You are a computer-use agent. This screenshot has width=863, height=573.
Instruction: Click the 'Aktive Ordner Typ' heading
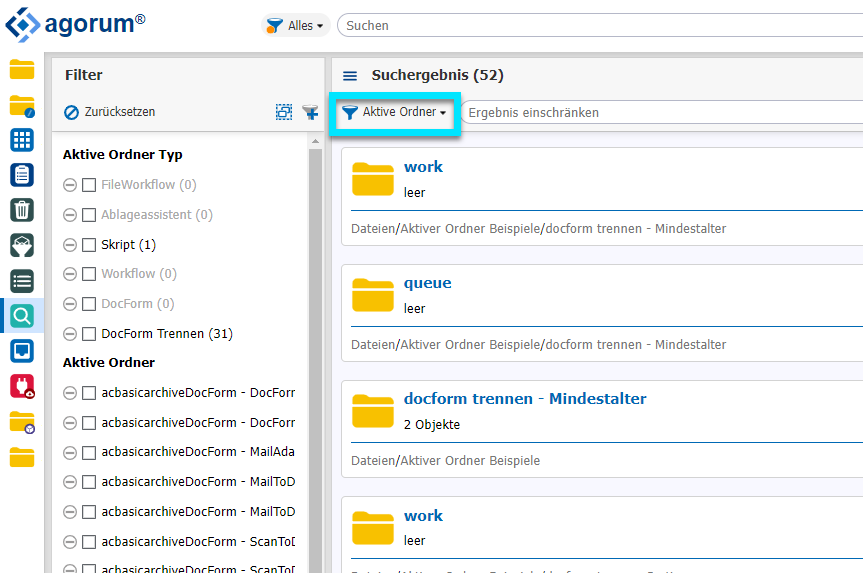click(122, 155)
